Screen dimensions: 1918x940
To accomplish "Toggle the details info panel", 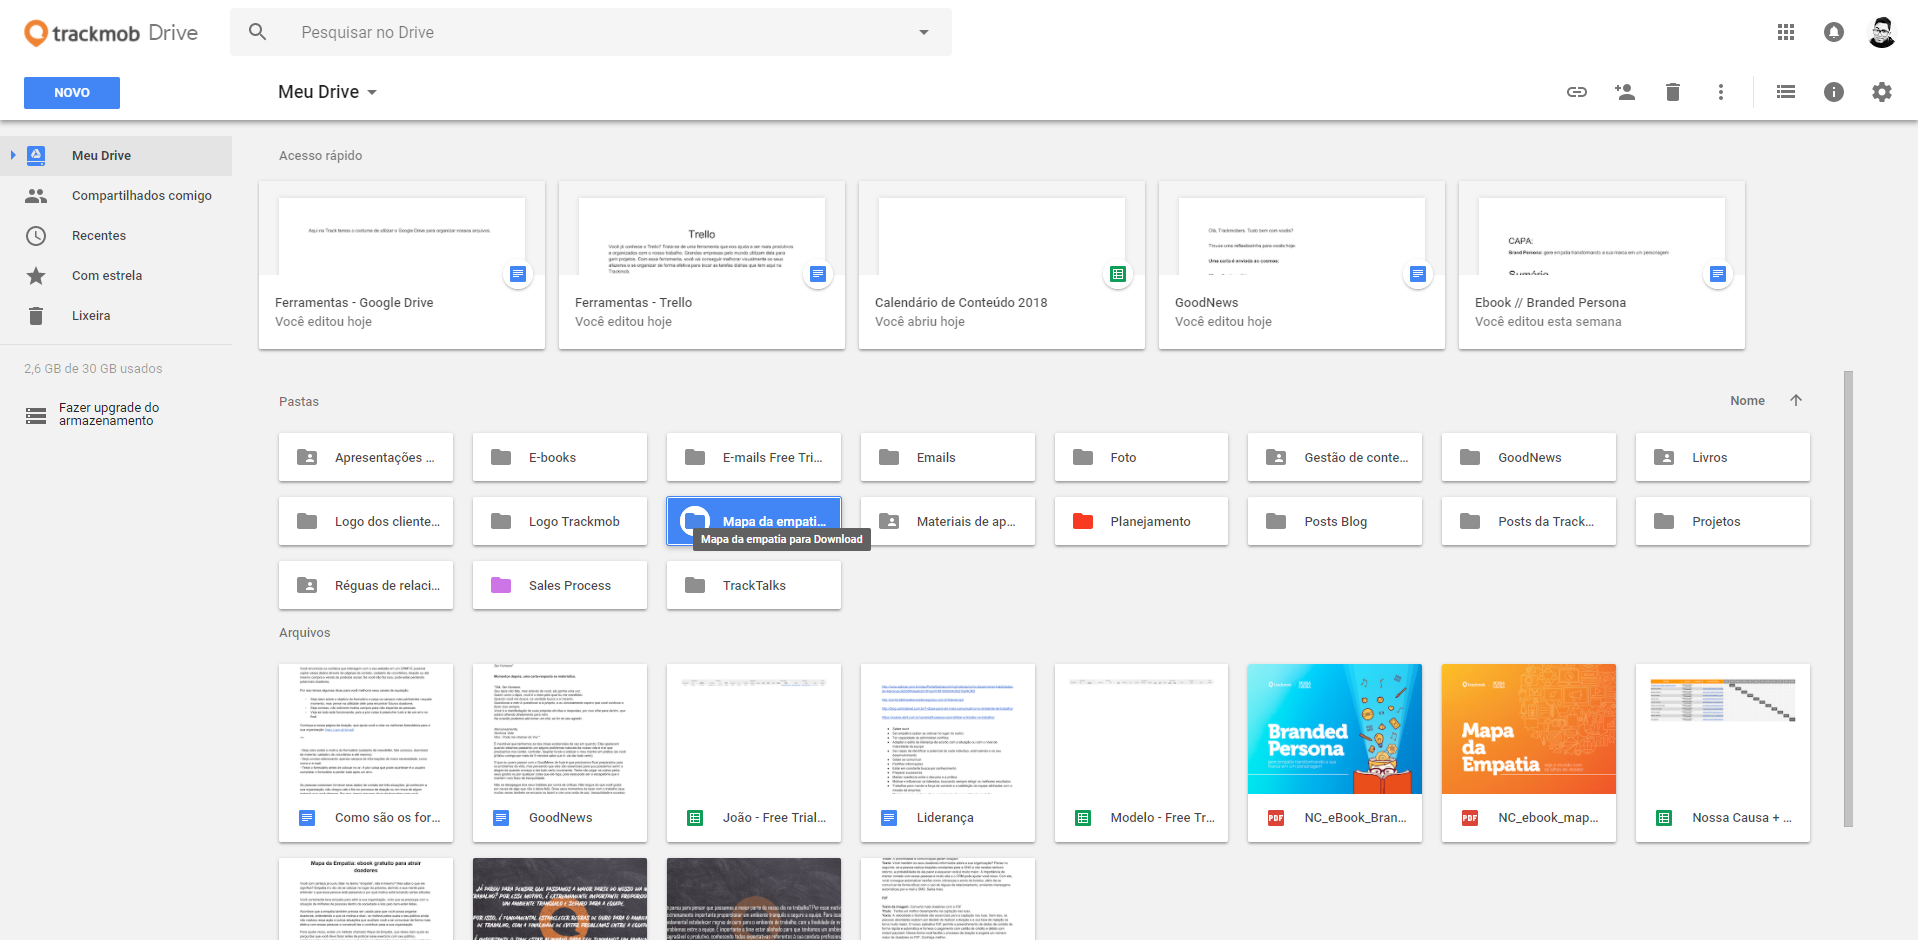I will tap(1833, 92).
